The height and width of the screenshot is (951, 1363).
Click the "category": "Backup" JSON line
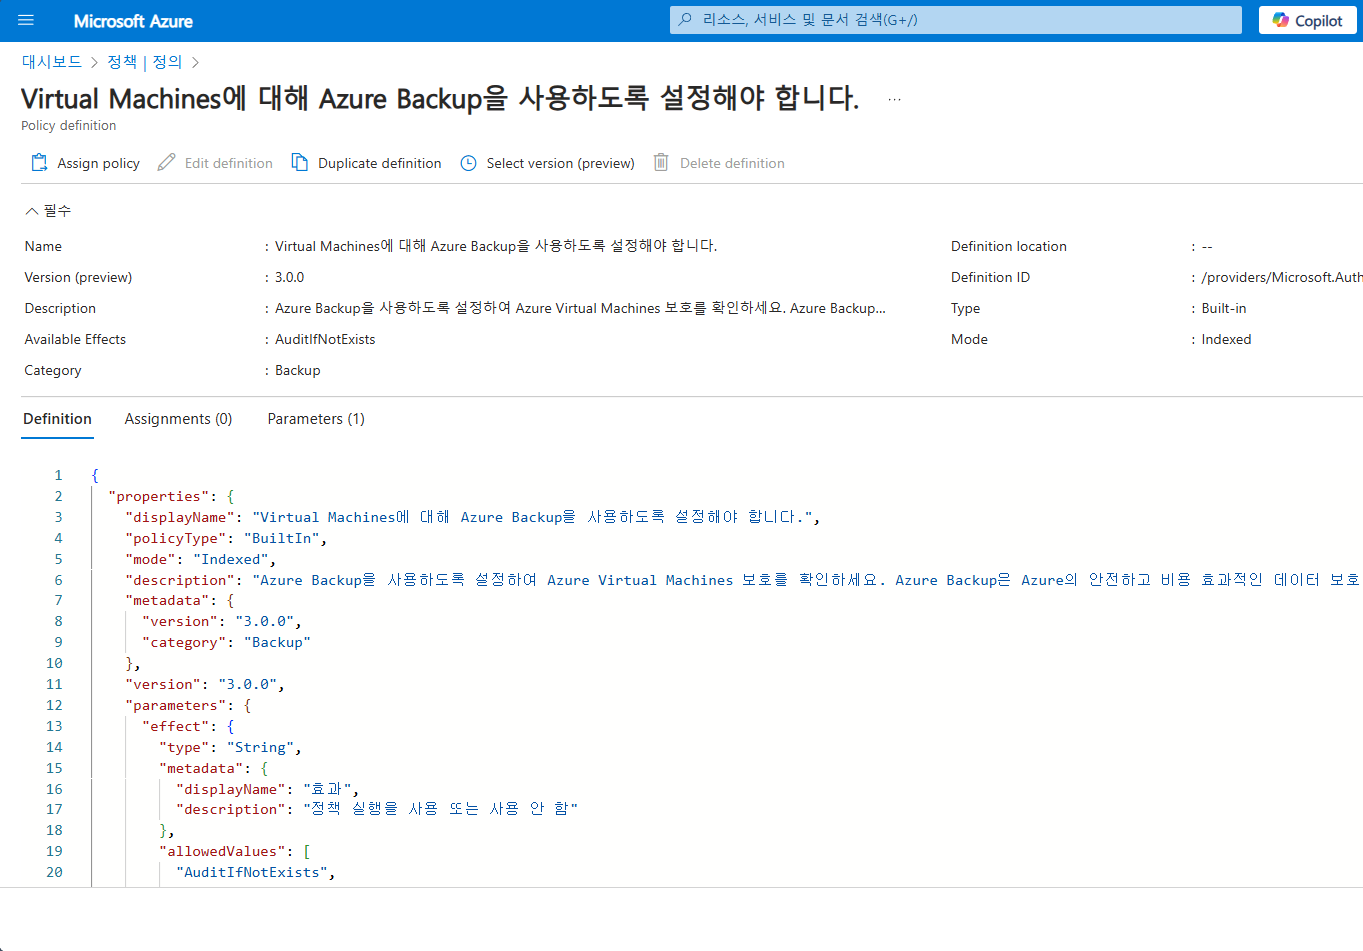226,642
